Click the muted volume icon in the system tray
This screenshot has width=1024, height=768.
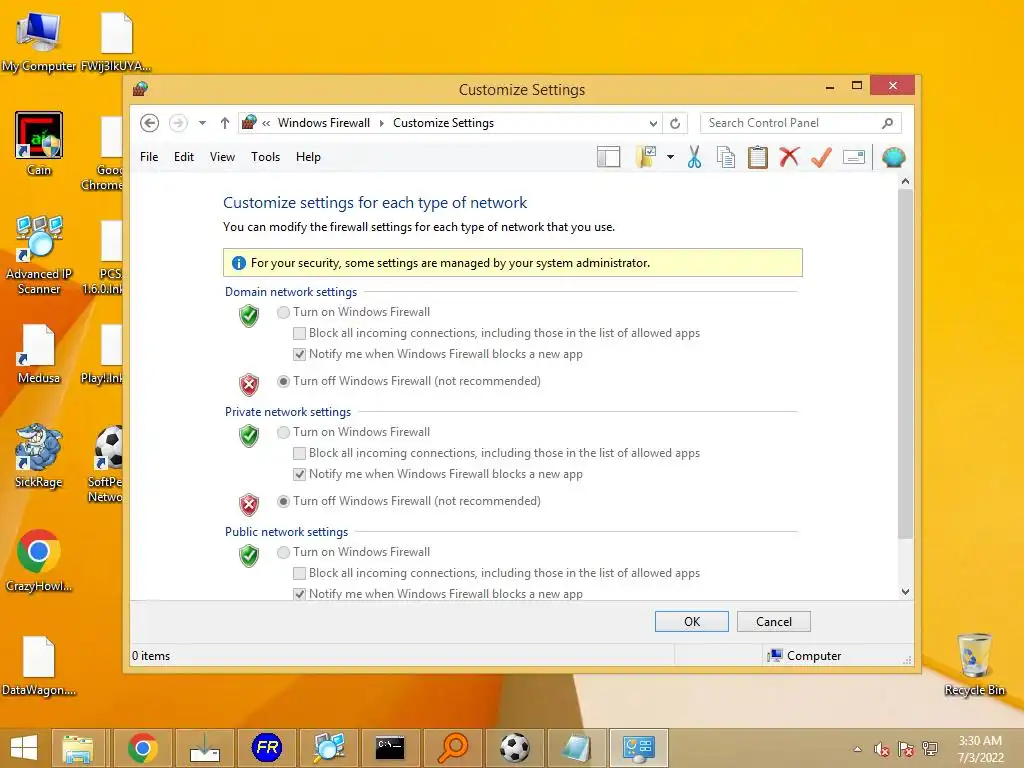click(882, 749)
